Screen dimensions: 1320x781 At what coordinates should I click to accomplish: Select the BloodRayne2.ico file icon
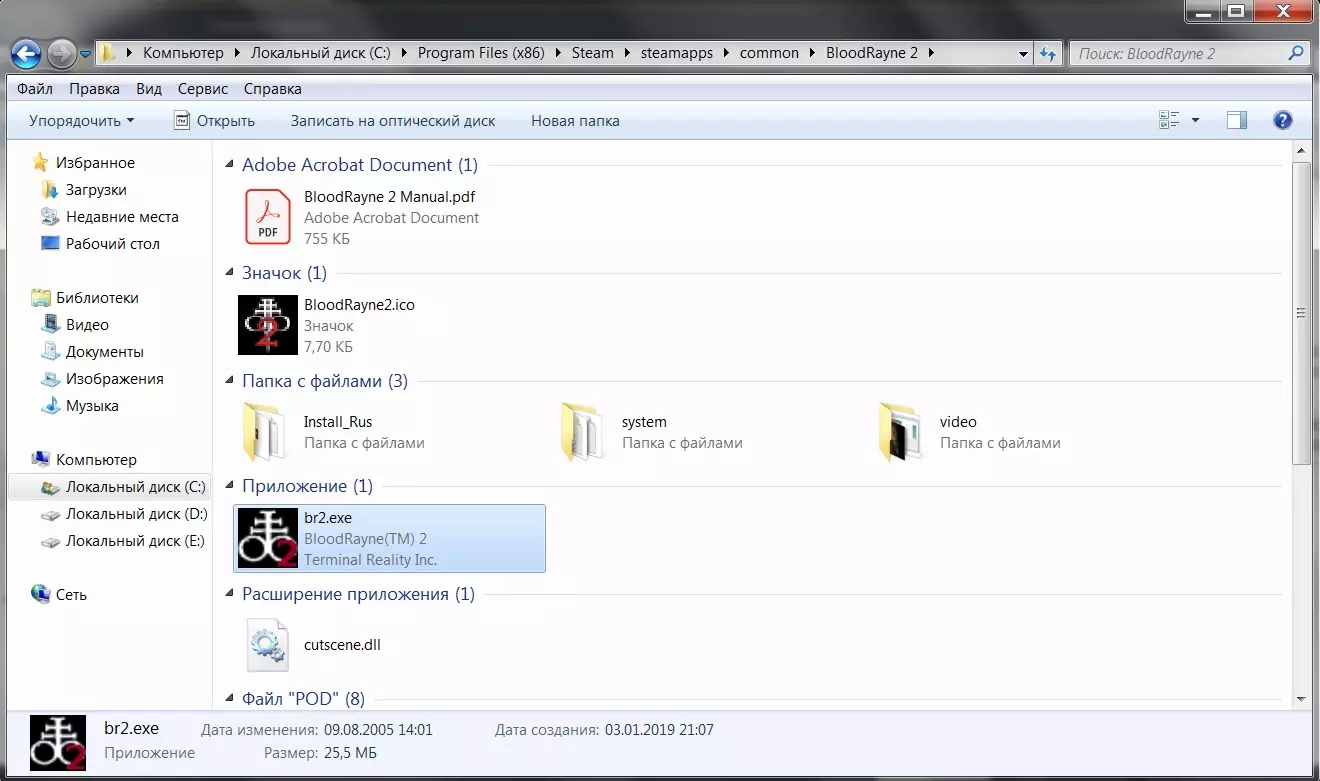268,325
